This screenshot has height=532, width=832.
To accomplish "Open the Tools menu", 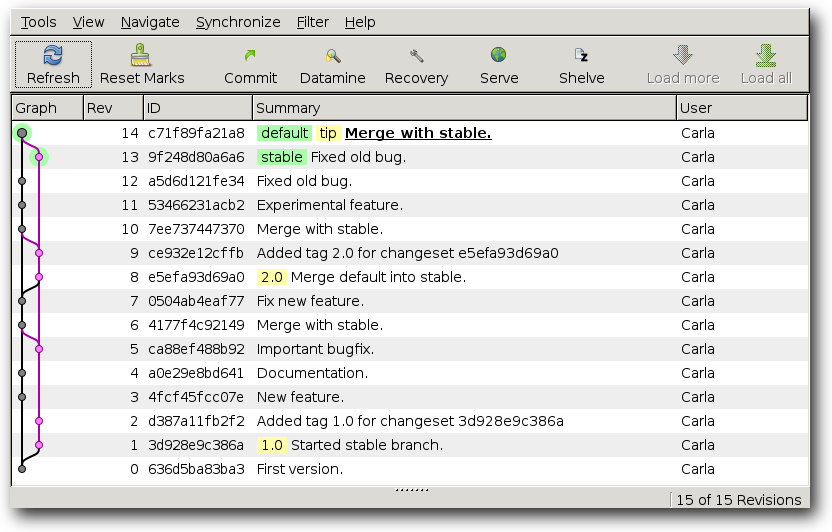I will pos(38,22).
